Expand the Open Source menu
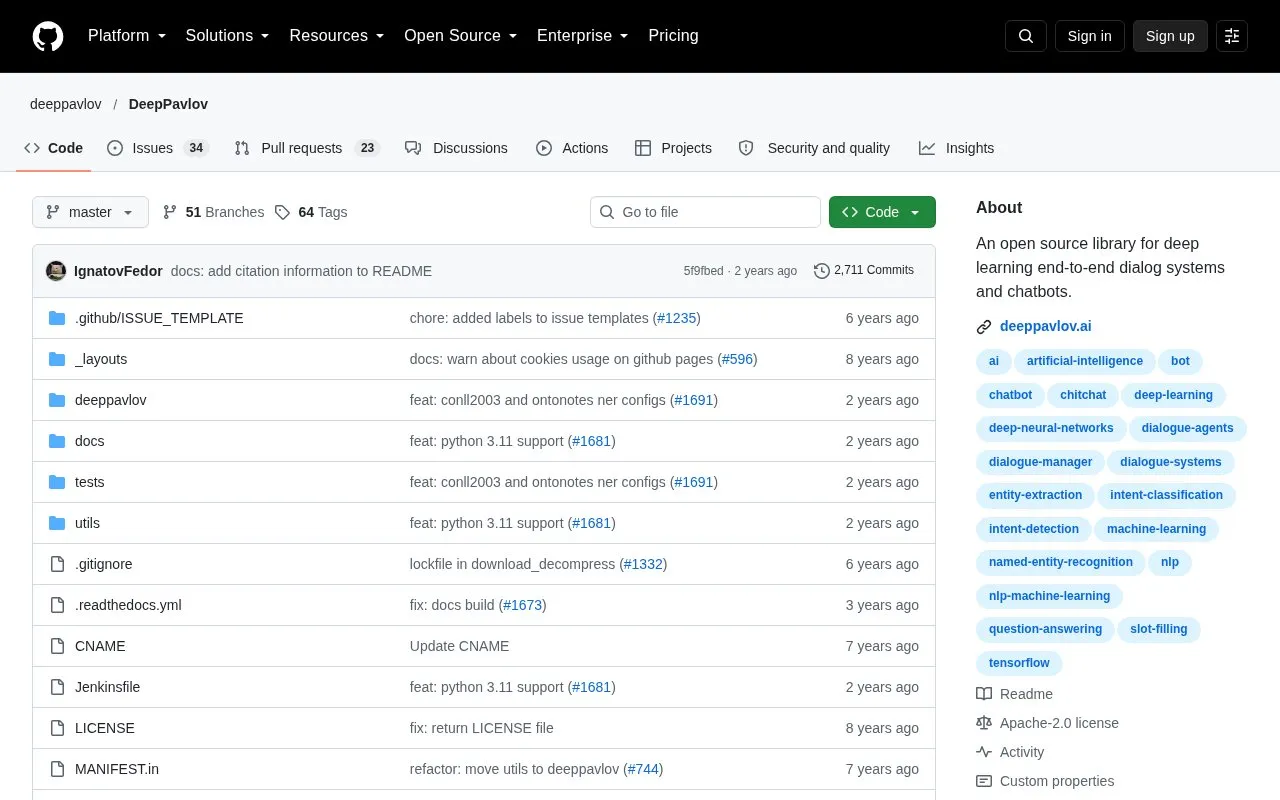 [461, 36]
